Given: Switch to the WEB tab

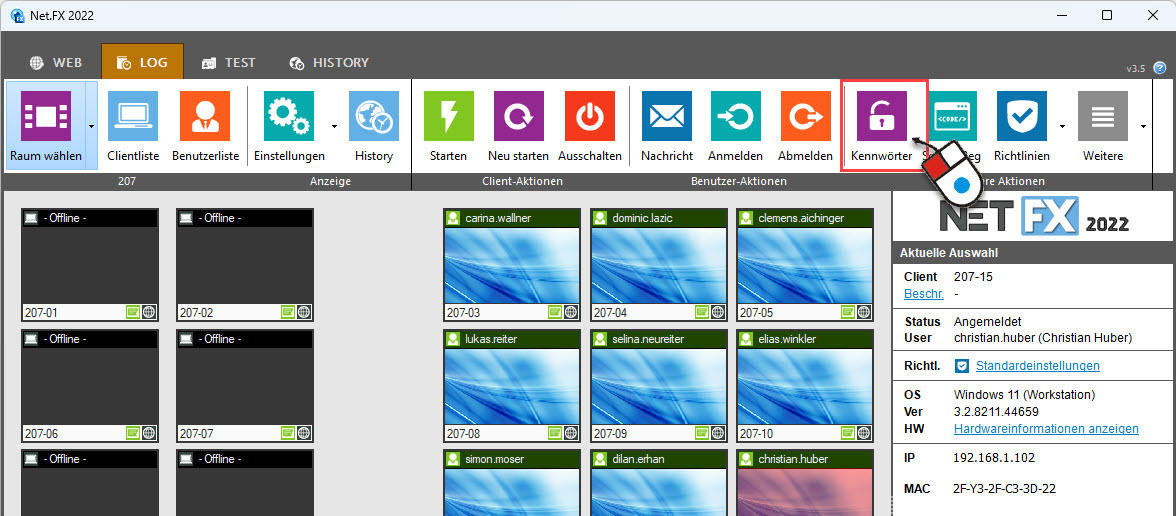Looking at the screenshot, I should (56, 63).
